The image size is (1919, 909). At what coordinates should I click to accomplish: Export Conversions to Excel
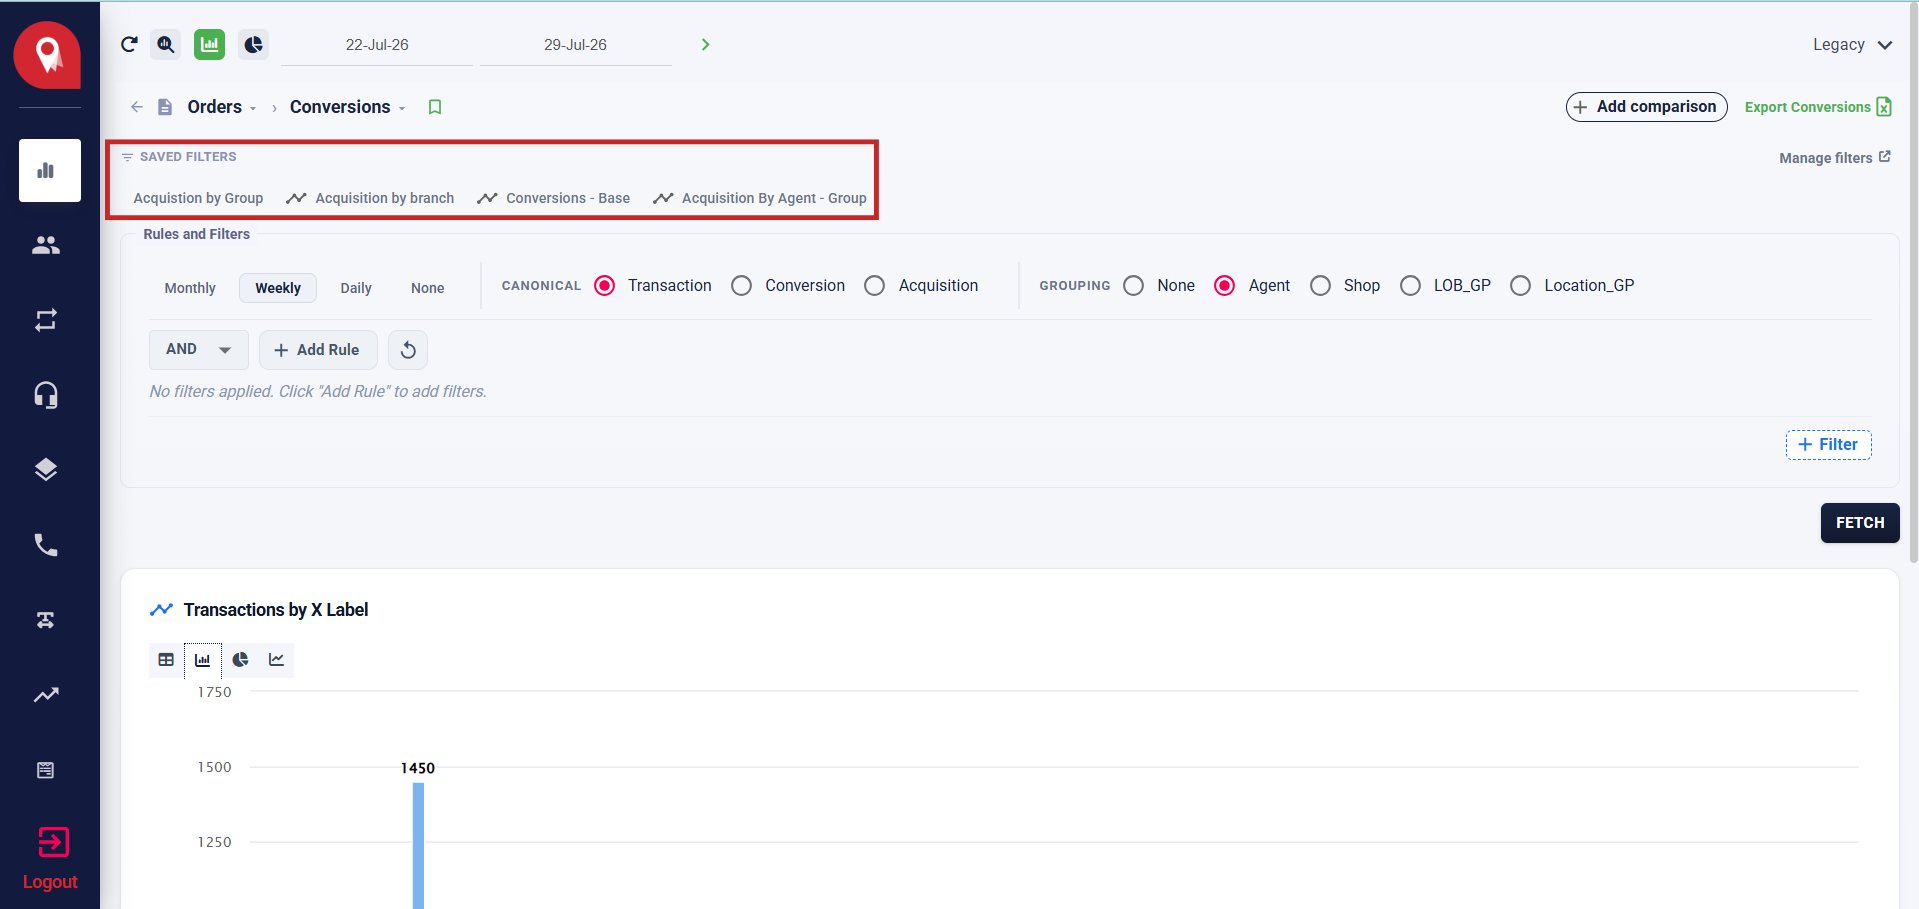[1818, 107]
